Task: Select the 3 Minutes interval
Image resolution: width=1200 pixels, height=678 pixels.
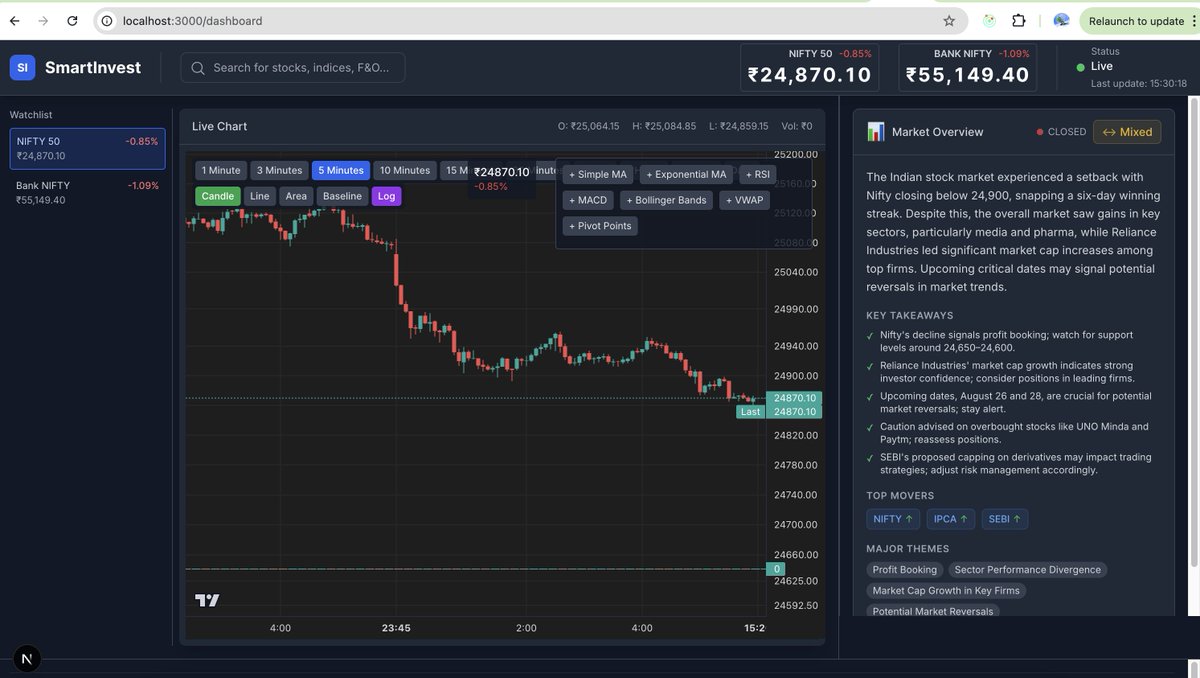Action: point(279,170)
